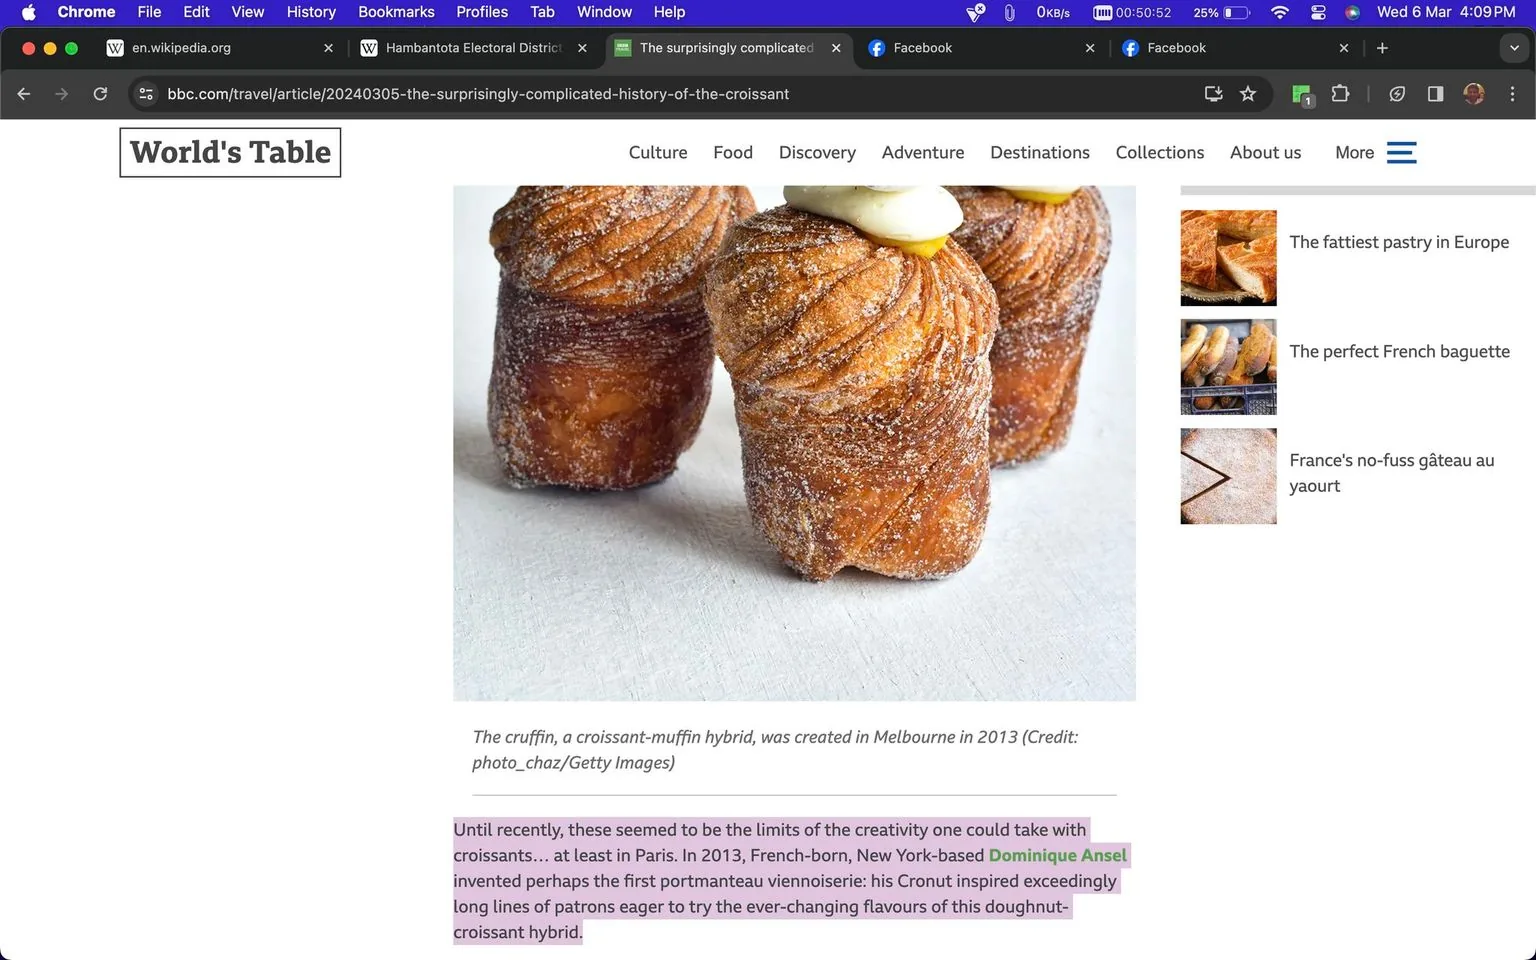Open the green extension with the badge
The width and height of the screenshot is (1536, 960).
(x=1300, y=93)
